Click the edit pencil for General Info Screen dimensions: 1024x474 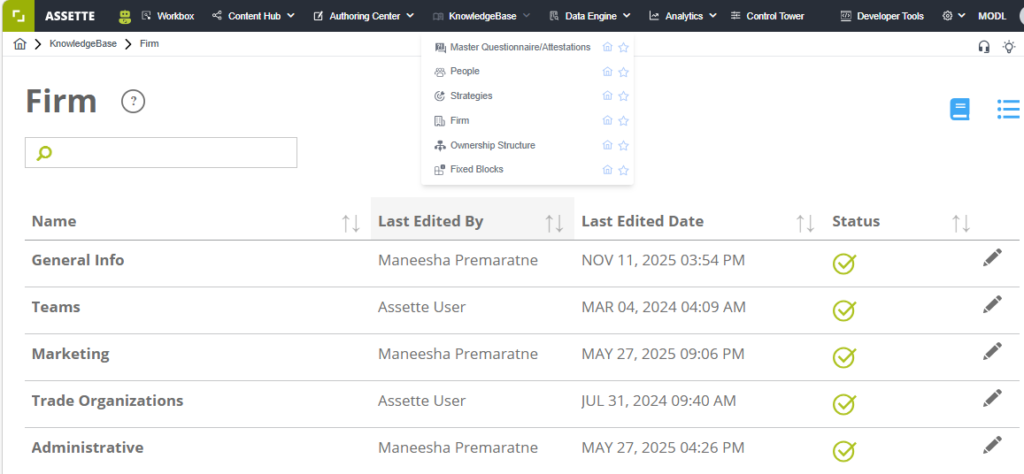pyautogui.click(x=991, y=259)
